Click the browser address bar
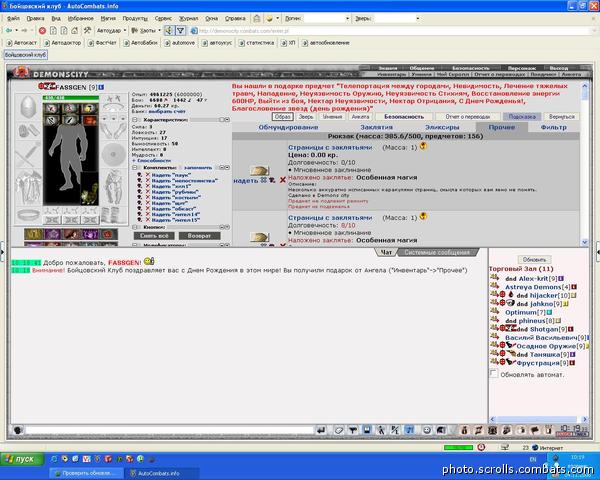Viewport: 600px width, 480px height. click(x=390, y=31)
